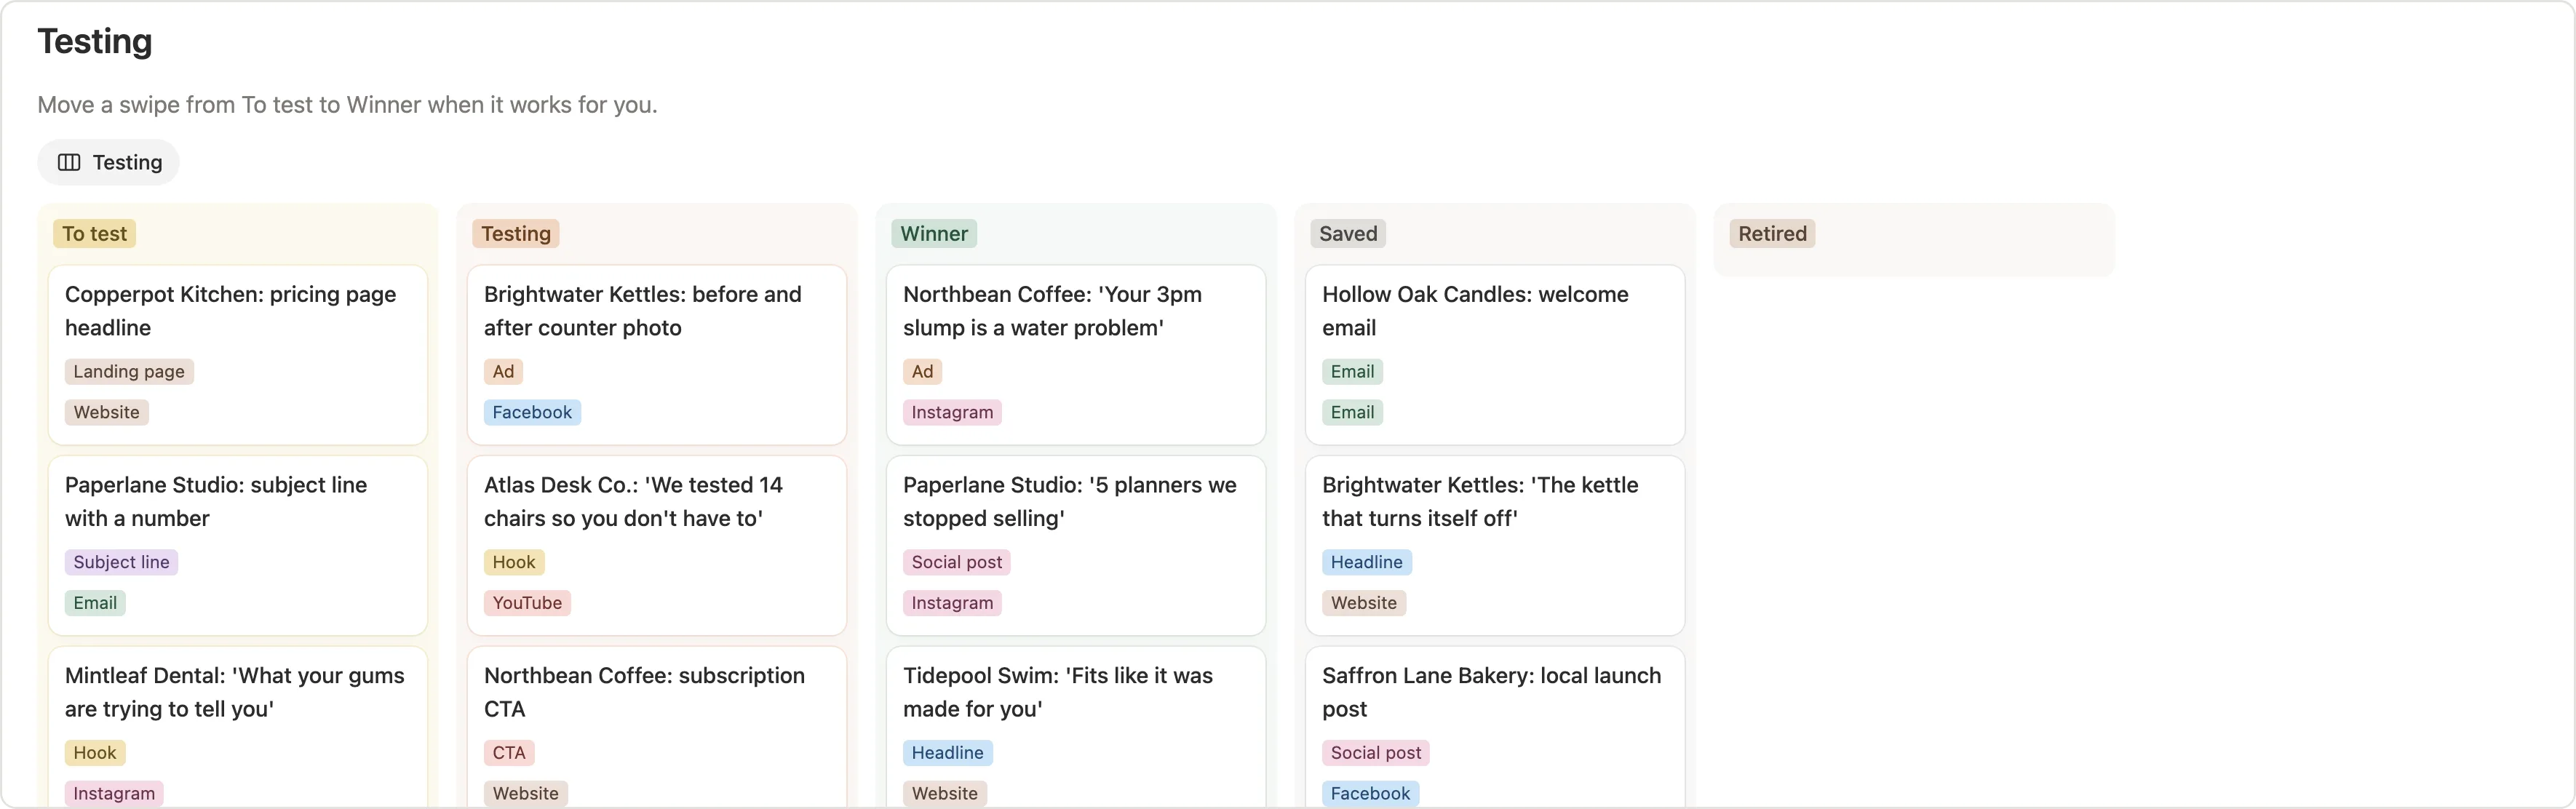Open Northbean Coffee 3pm slump card

point(1076,355)
